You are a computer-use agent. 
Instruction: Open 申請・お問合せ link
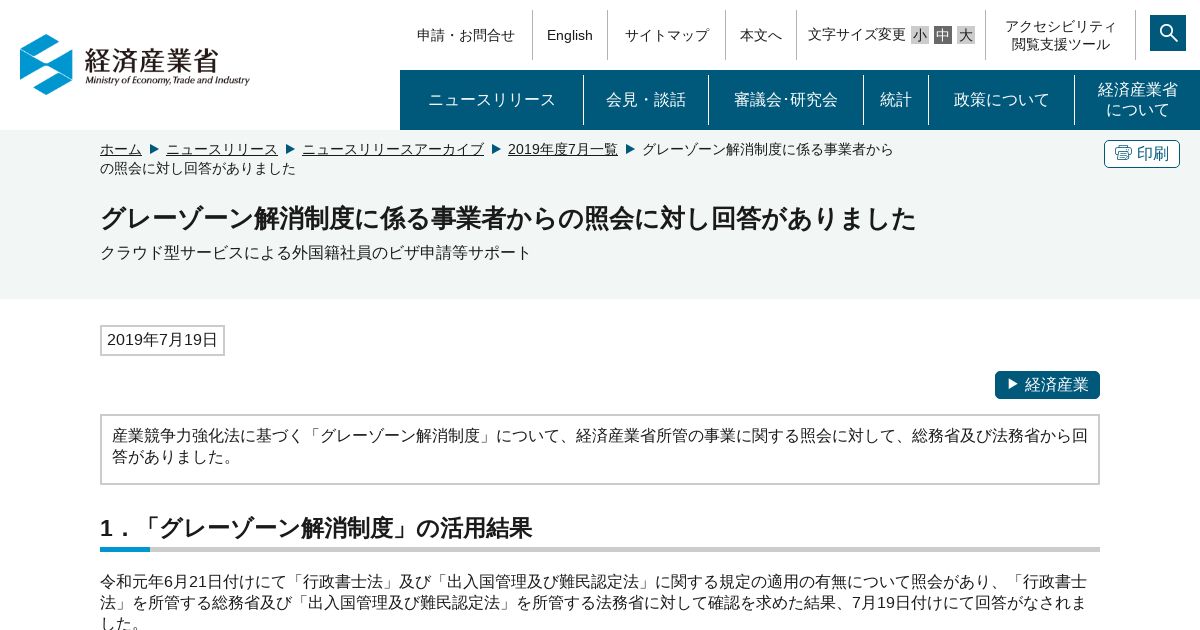click(466, 35)
